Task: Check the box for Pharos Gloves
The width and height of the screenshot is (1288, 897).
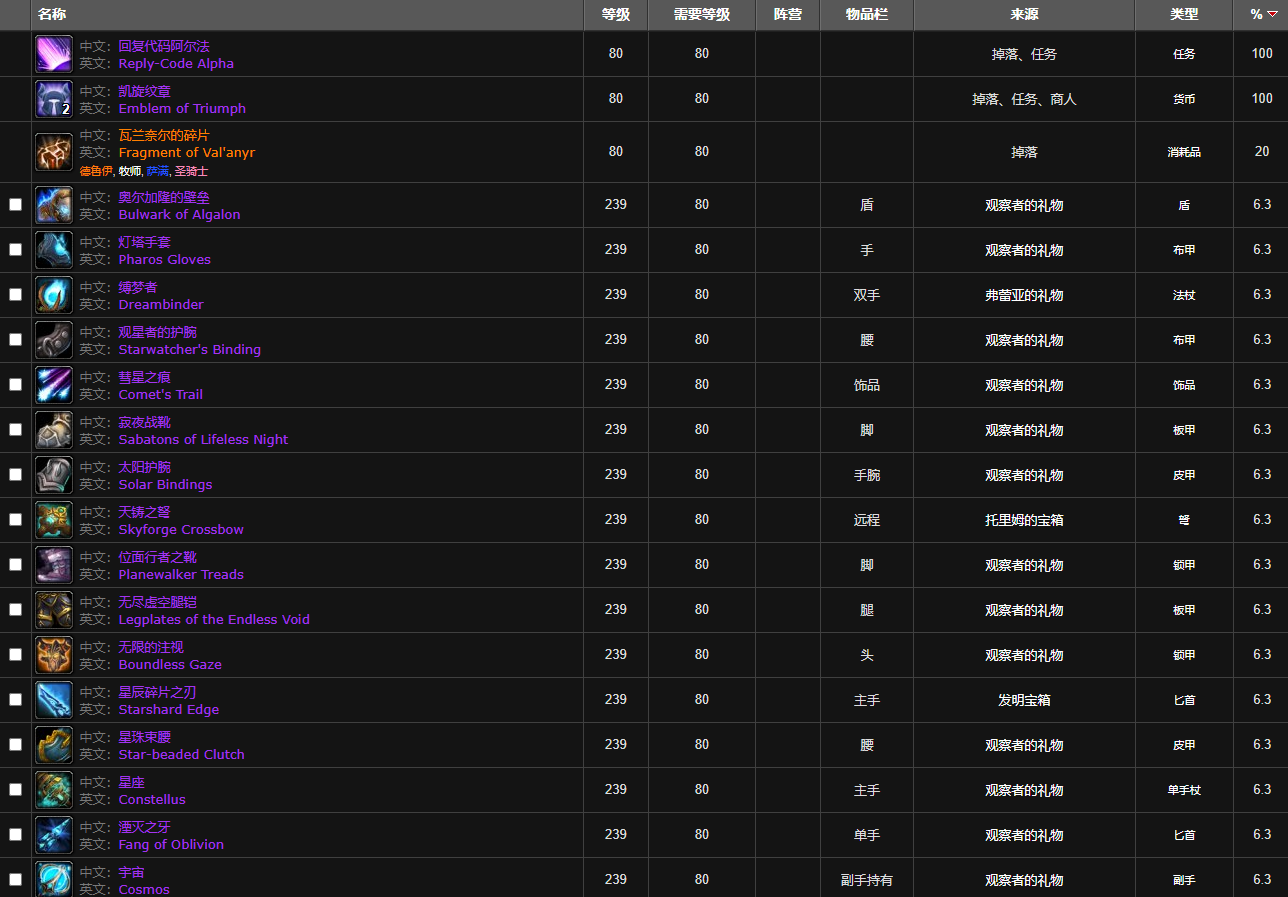Action: pyautogui.click(x=15, y=249)
